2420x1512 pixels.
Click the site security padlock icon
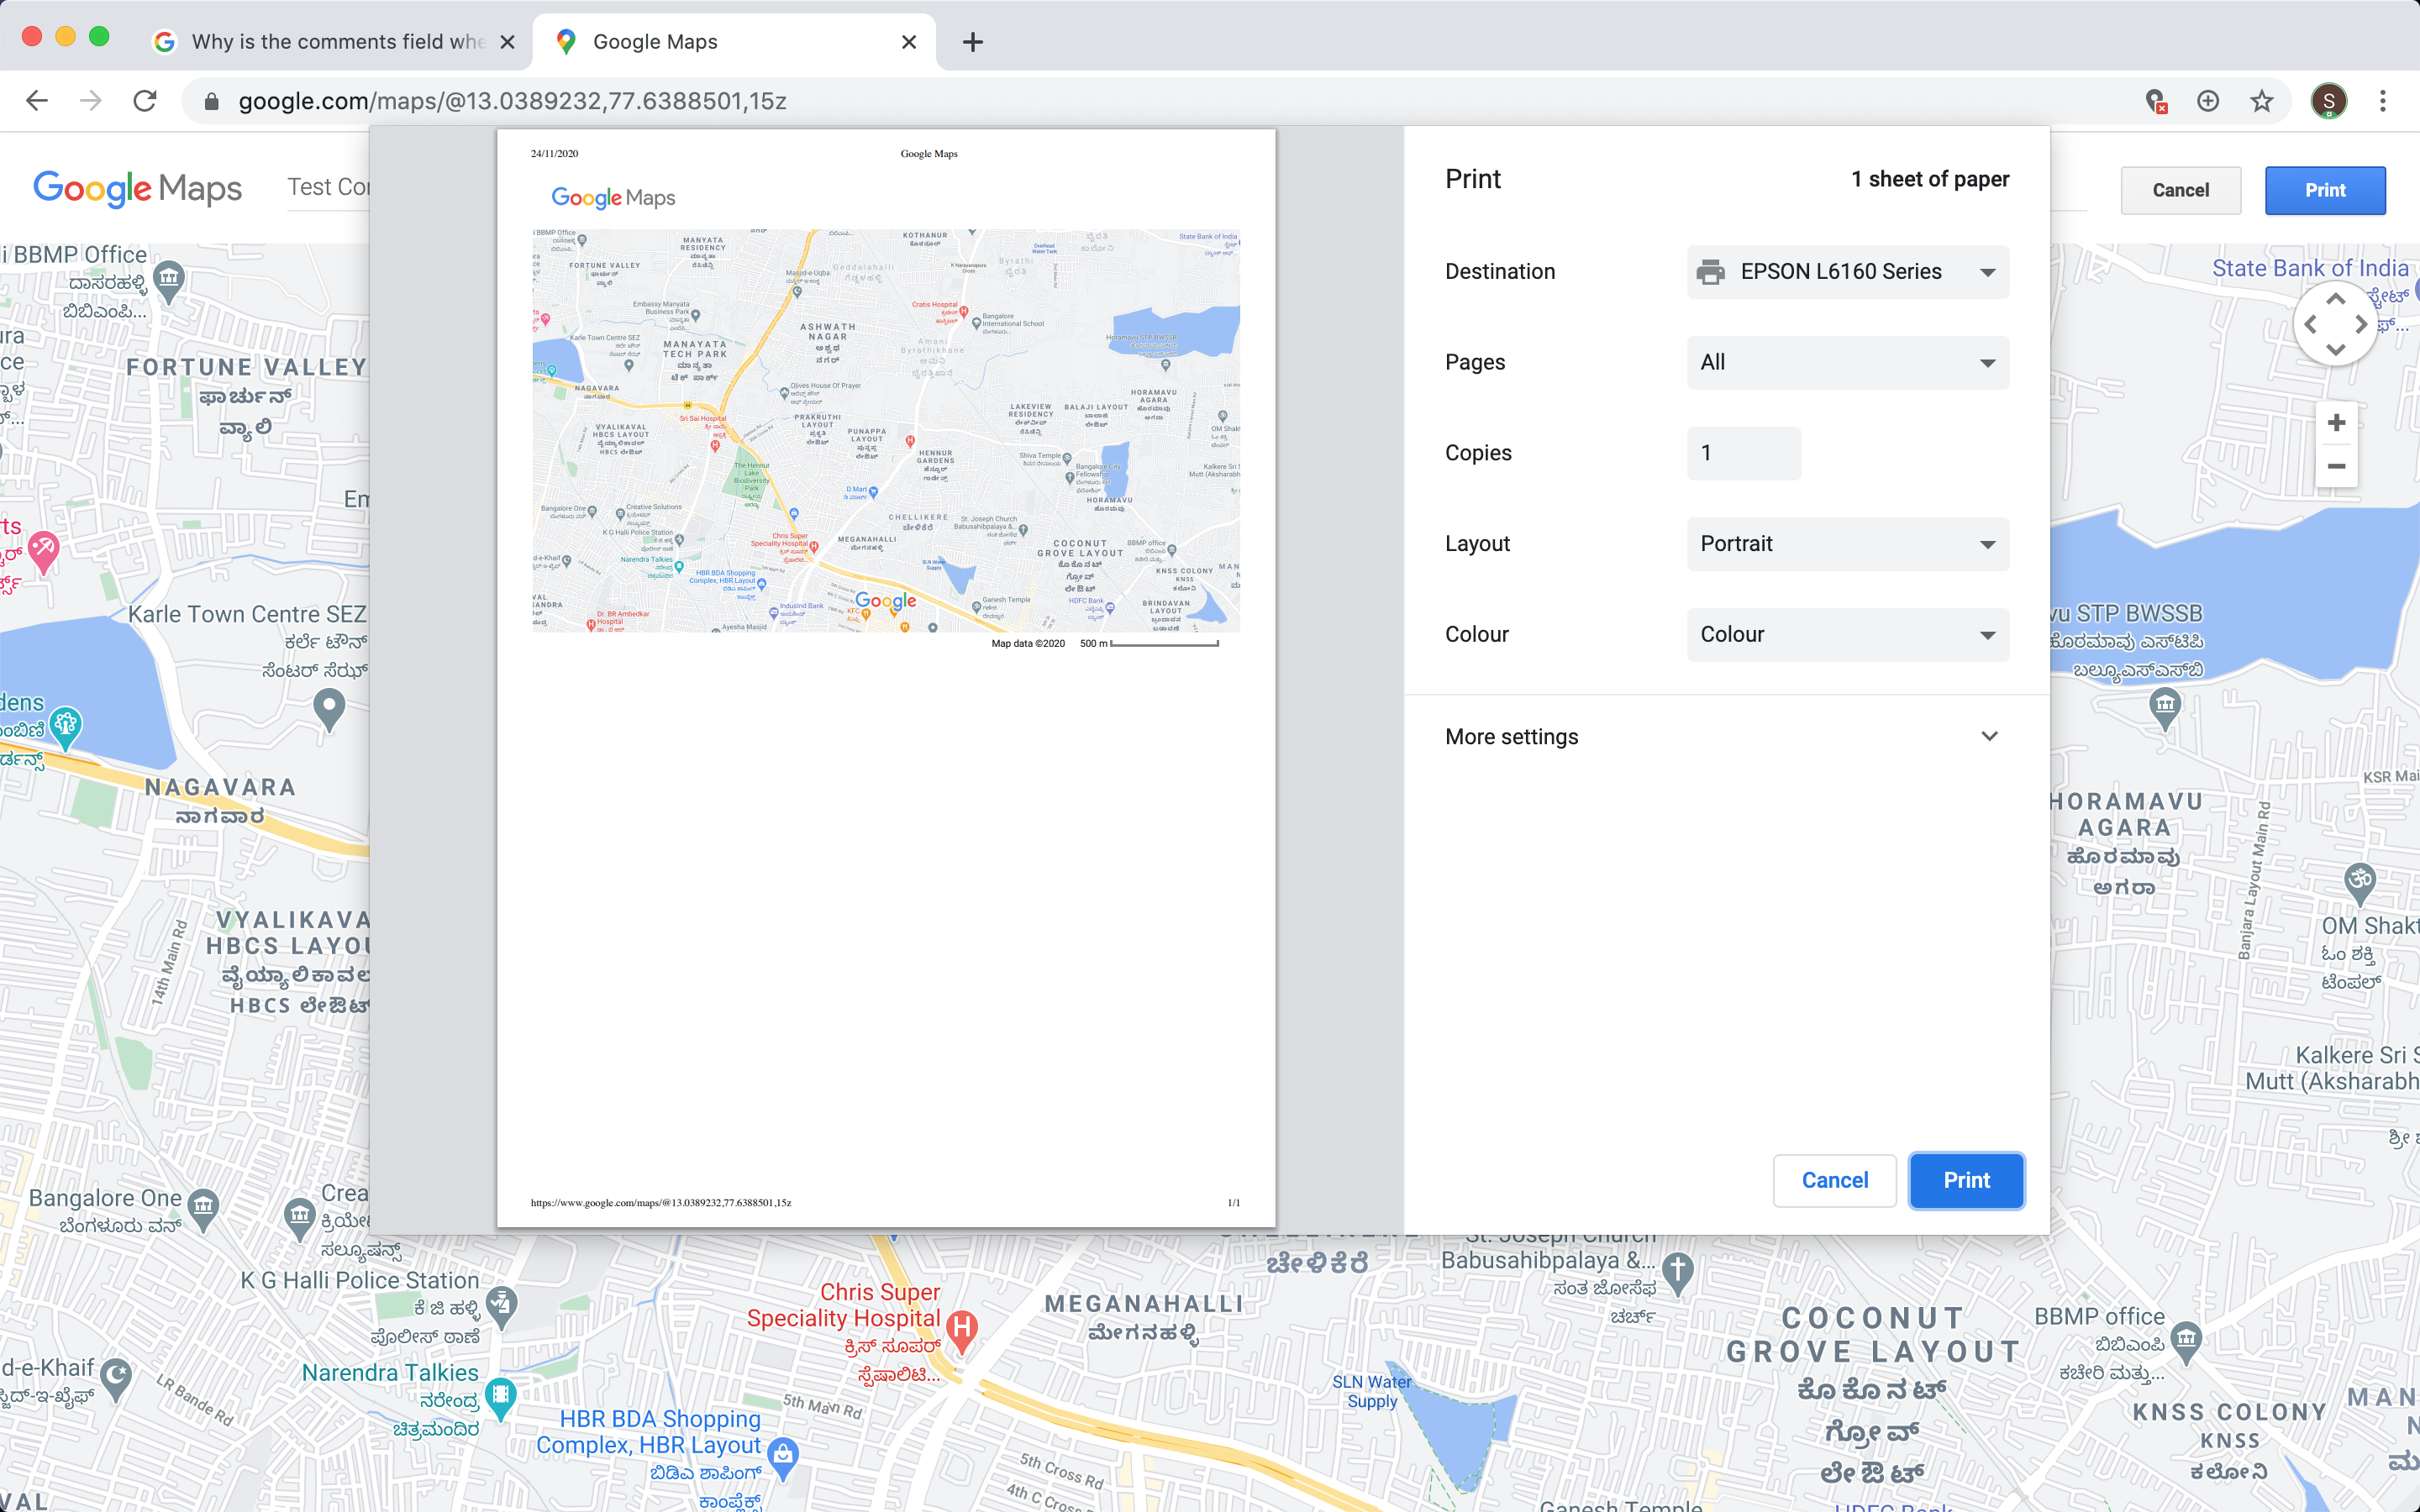211,100
